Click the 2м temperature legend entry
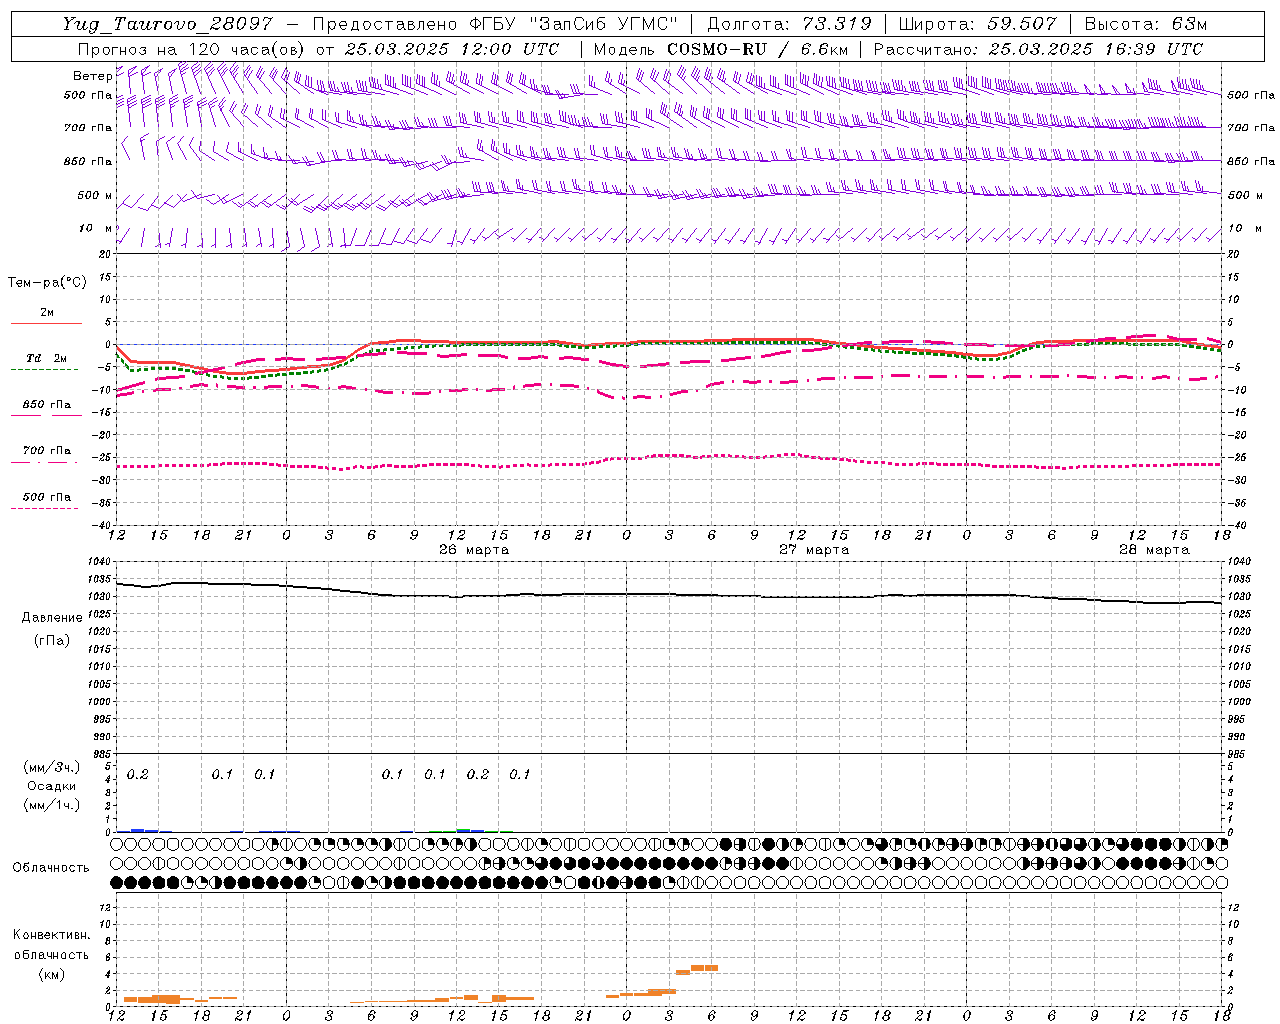This screenshot has height=1024, width=1280. [47, 312]
